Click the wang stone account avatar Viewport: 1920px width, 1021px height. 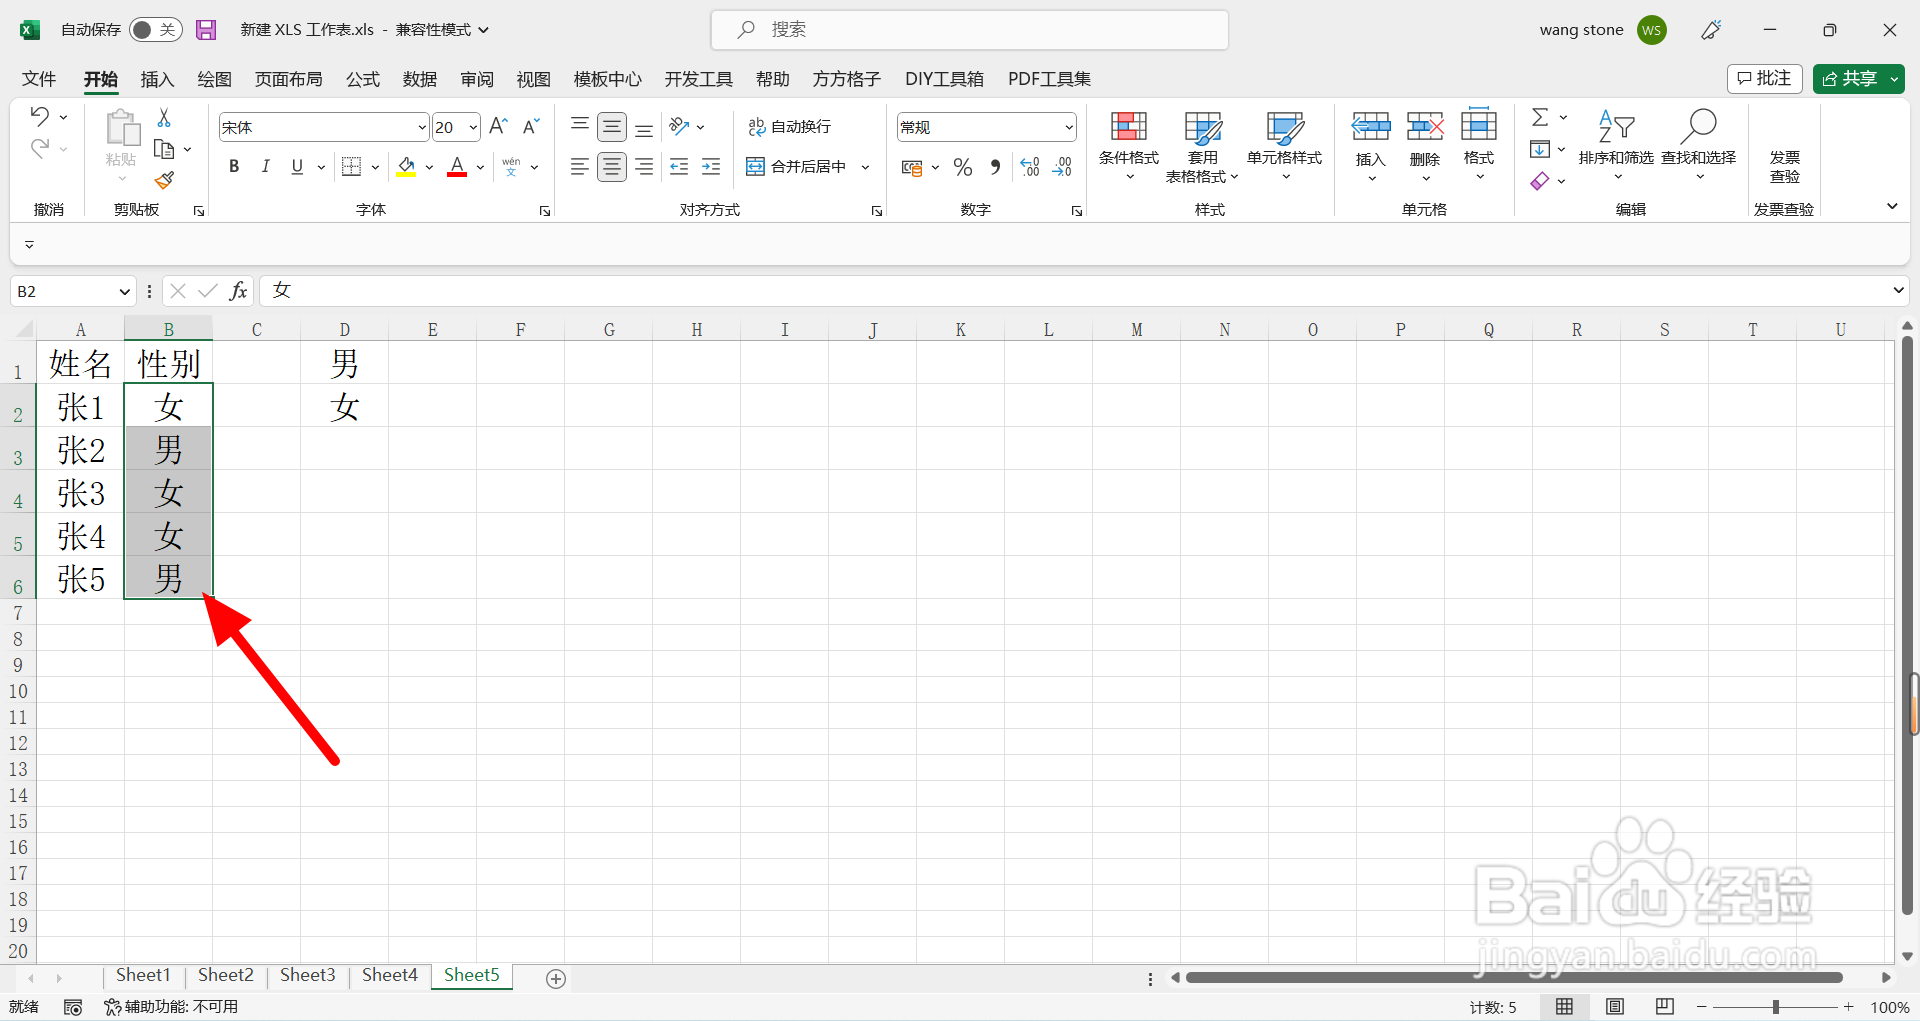tap(1652, 30)
